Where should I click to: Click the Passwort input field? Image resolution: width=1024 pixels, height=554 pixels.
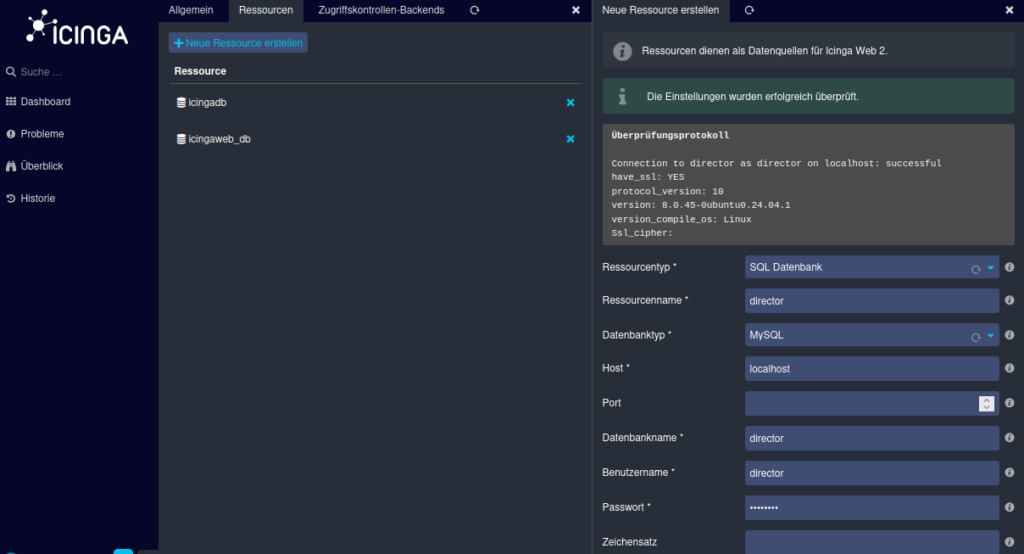click(x=872, y=508)
